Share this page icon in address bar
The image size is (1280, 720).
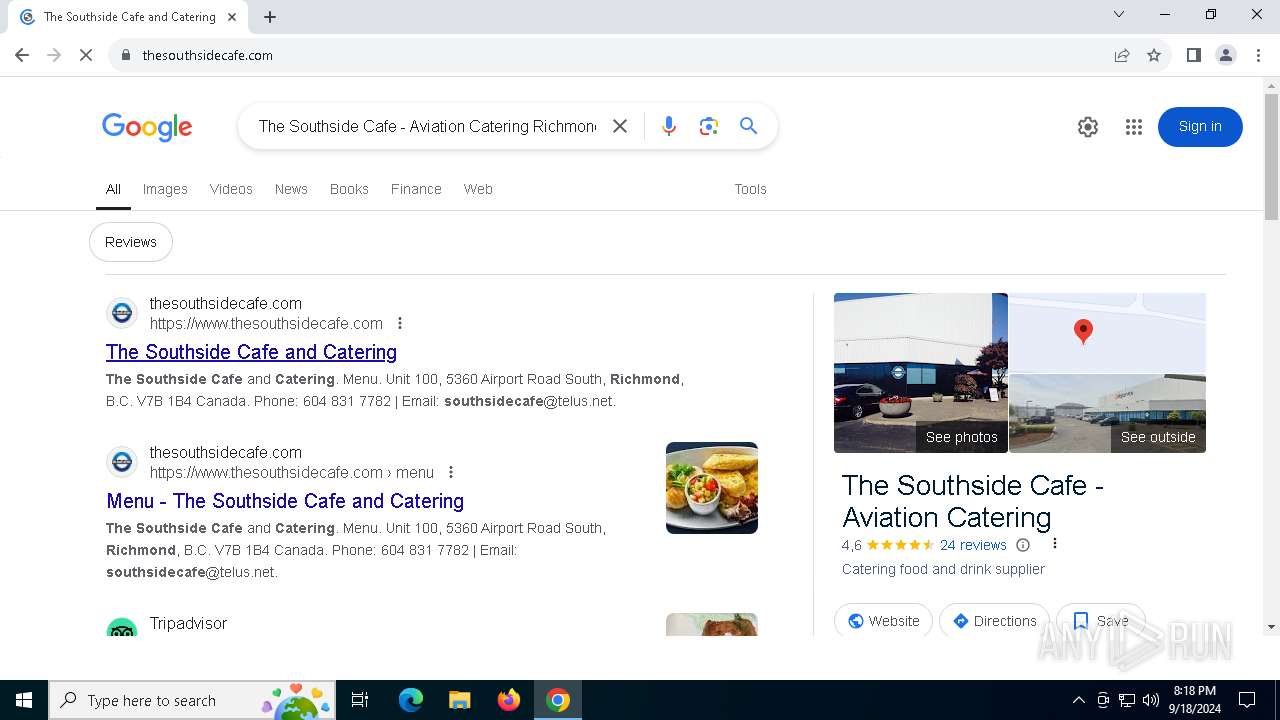1122,55
